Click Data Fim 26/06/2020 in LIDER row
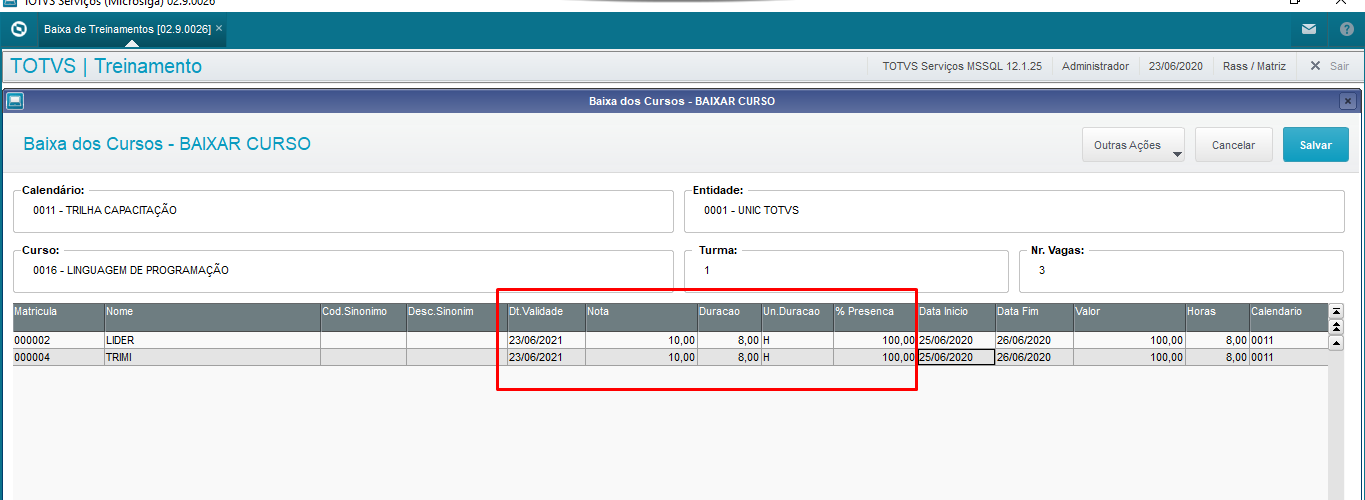Screen dimensions: 1365x500 (1034, 340)
